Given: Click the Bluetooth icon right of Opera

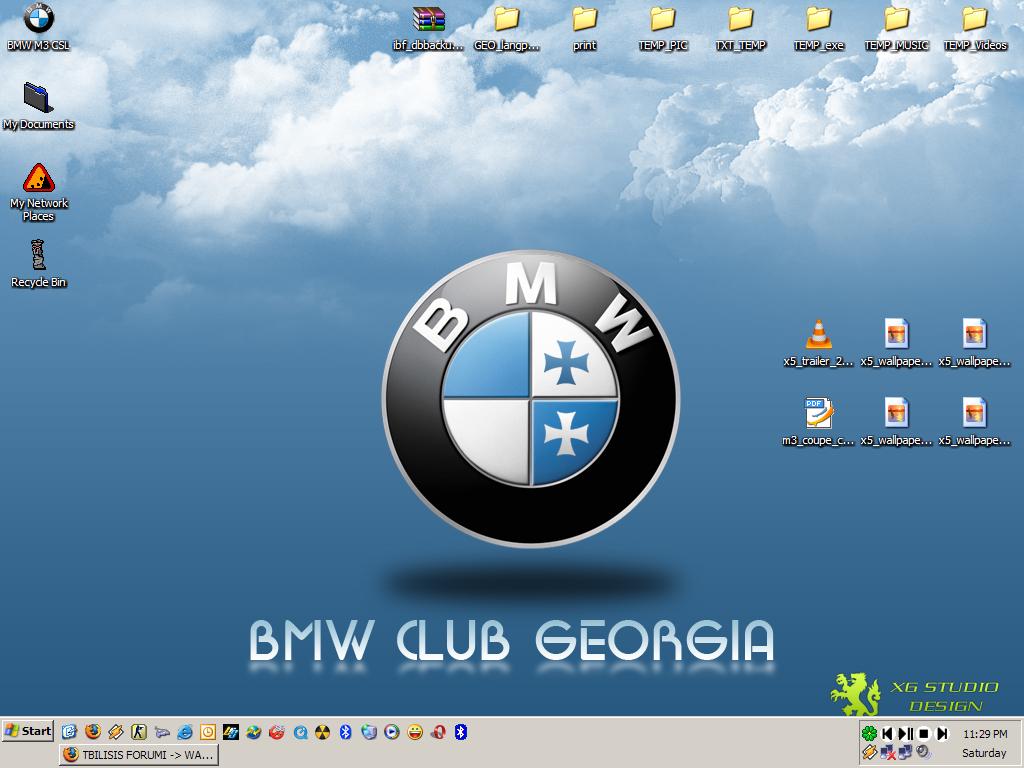Looking at the screenshot, I should point(461,732).
